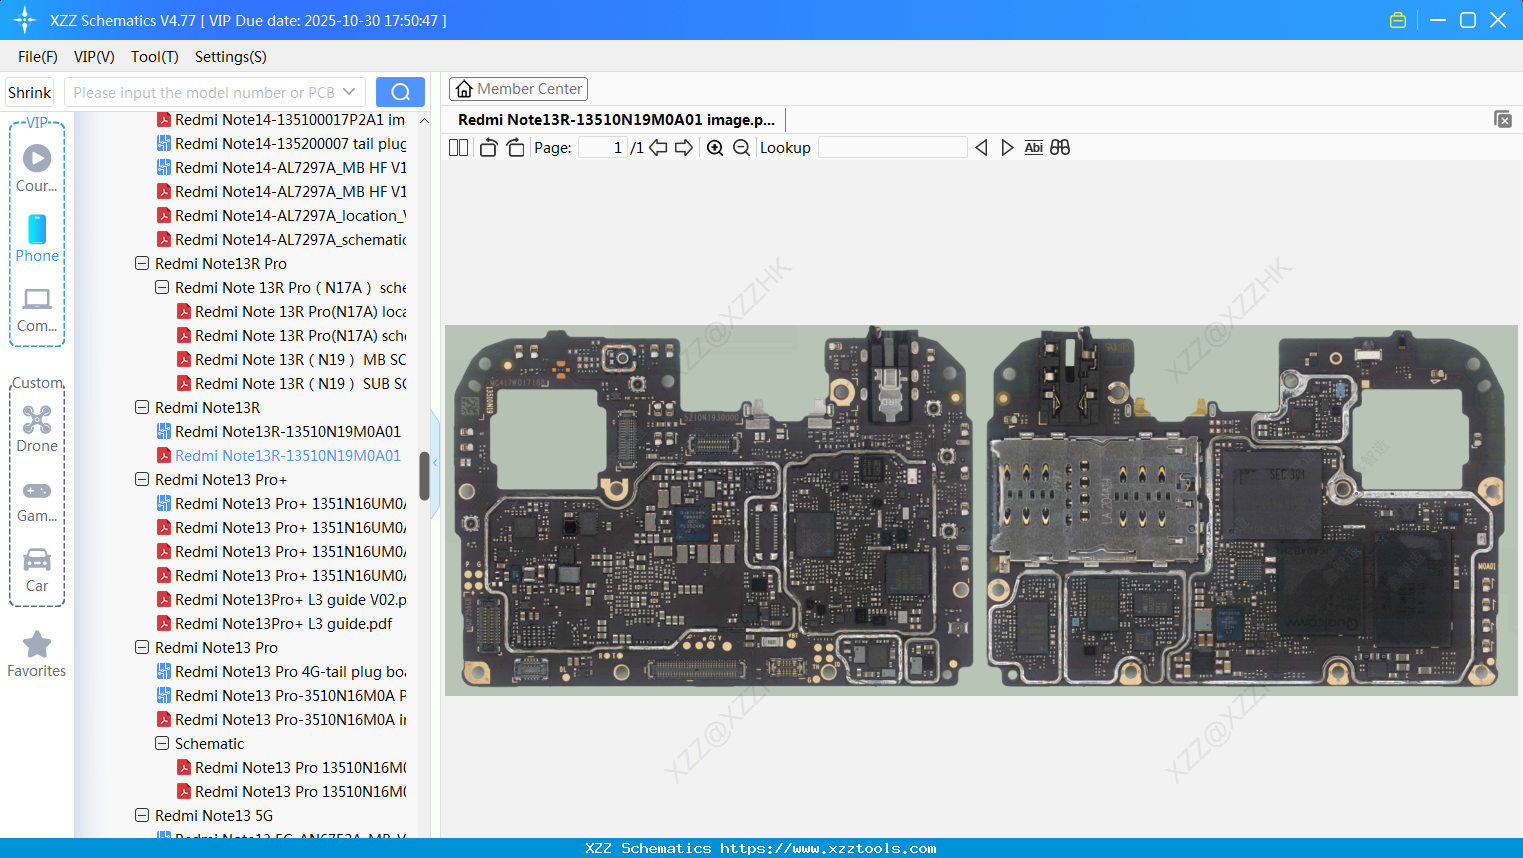
Task: Open Favorites from the sidebar
Action: click(x=37, y=654)
